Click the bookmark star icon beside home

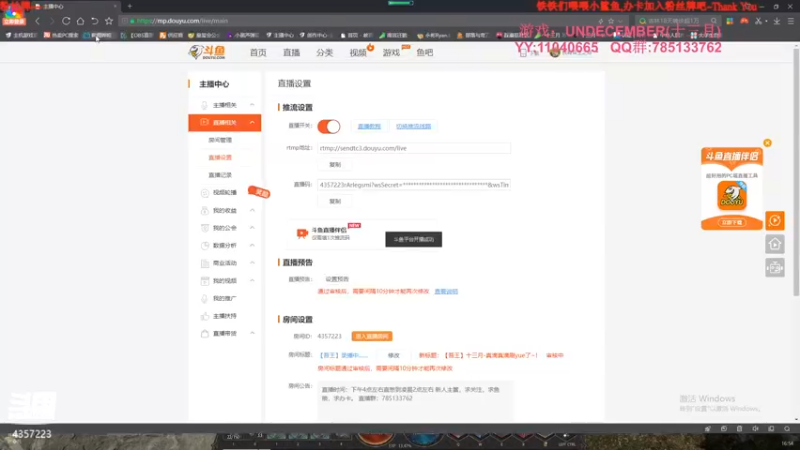109,21
